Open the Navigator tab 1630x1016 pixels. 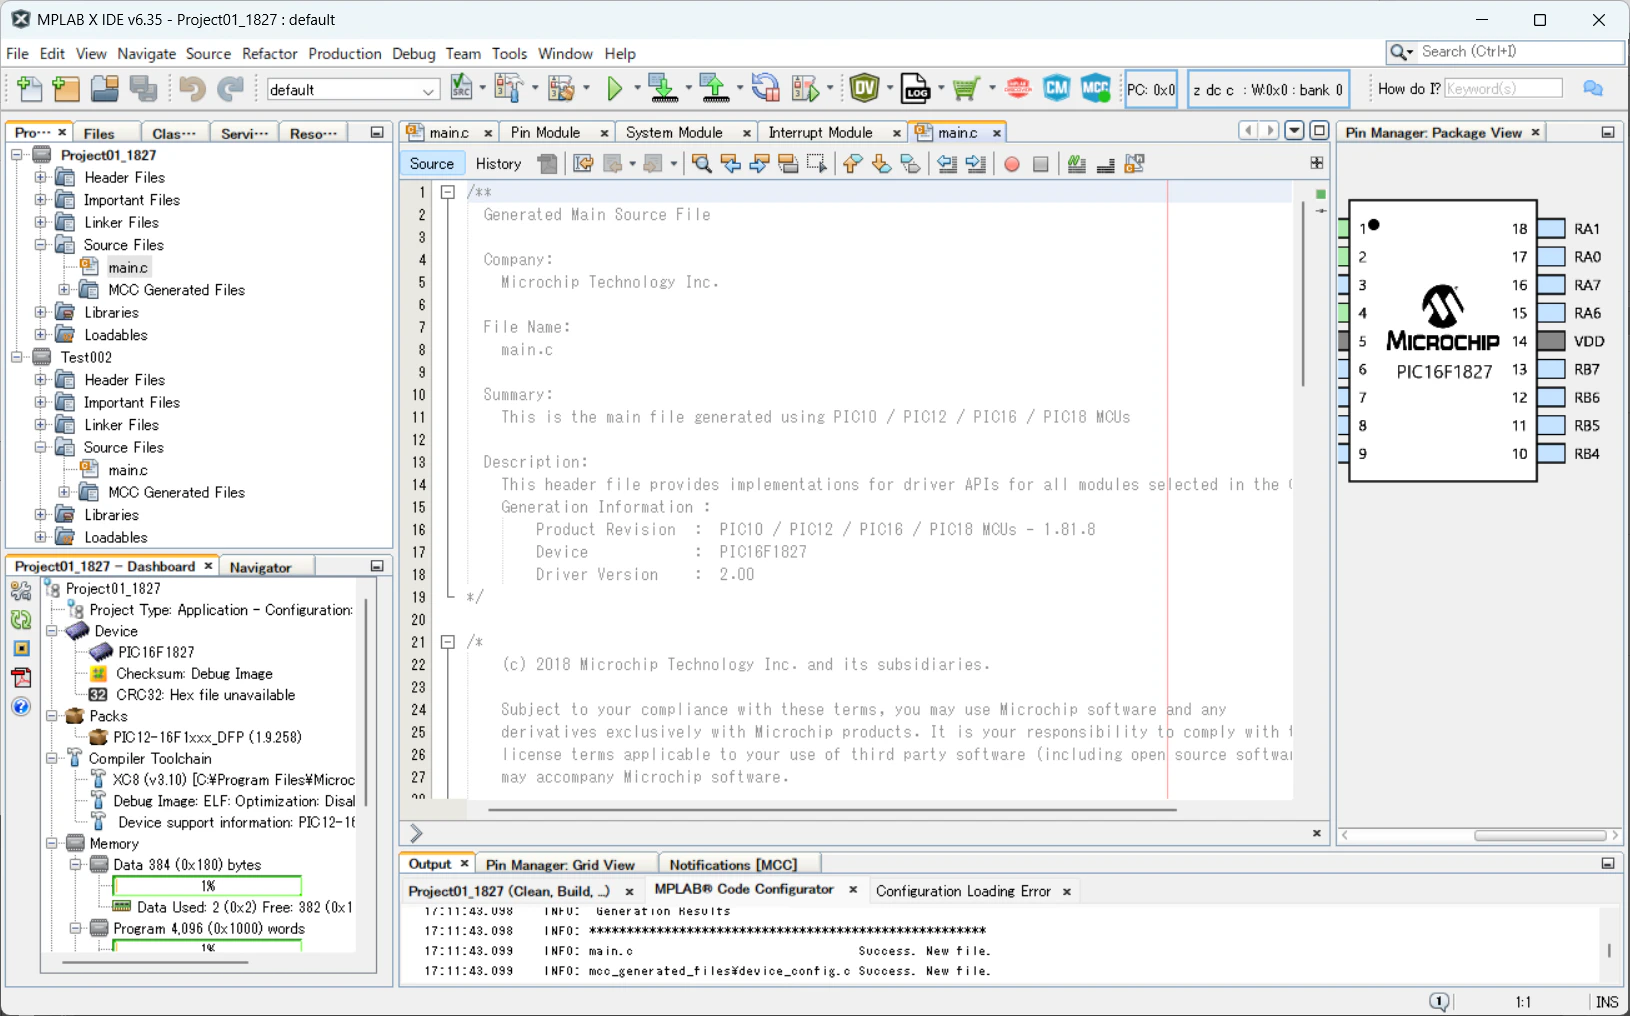(260, 567)
